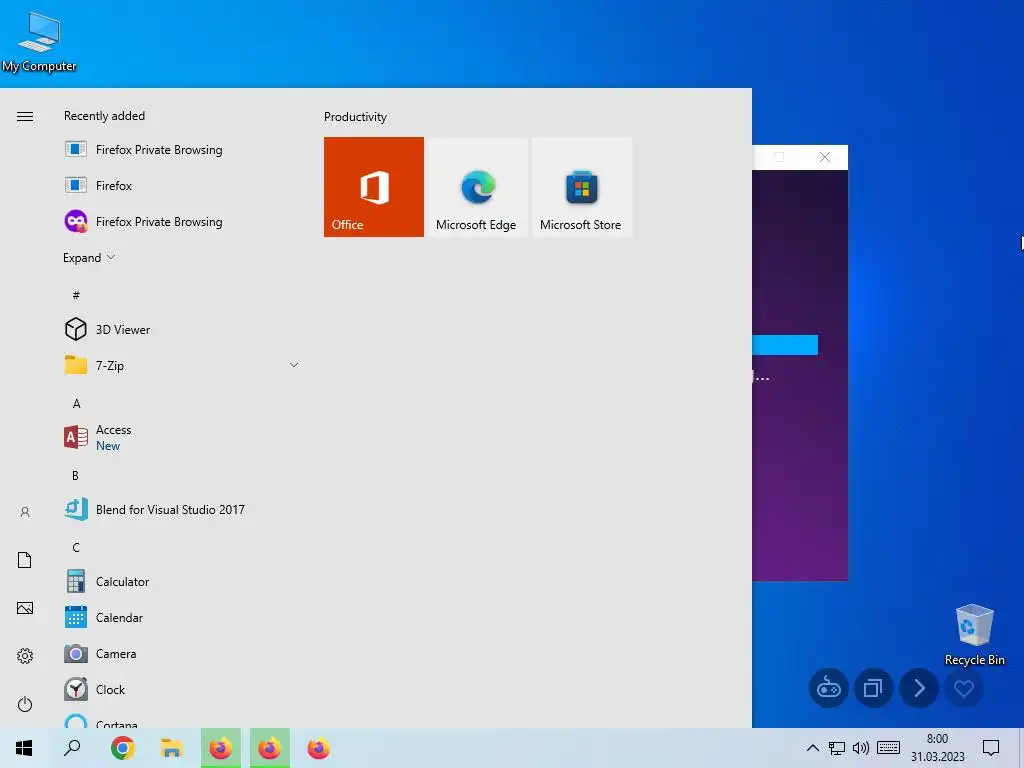Screen dimensions: 1024x768
Task: Click the overlapping windows overlay button
Action: 873,688
